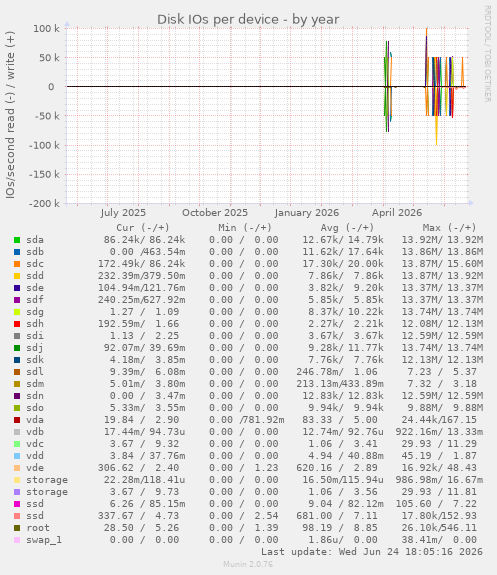Screen dimensions: 497x575
Task: Select the 'sdf' device label
Action: click(35, 300)
